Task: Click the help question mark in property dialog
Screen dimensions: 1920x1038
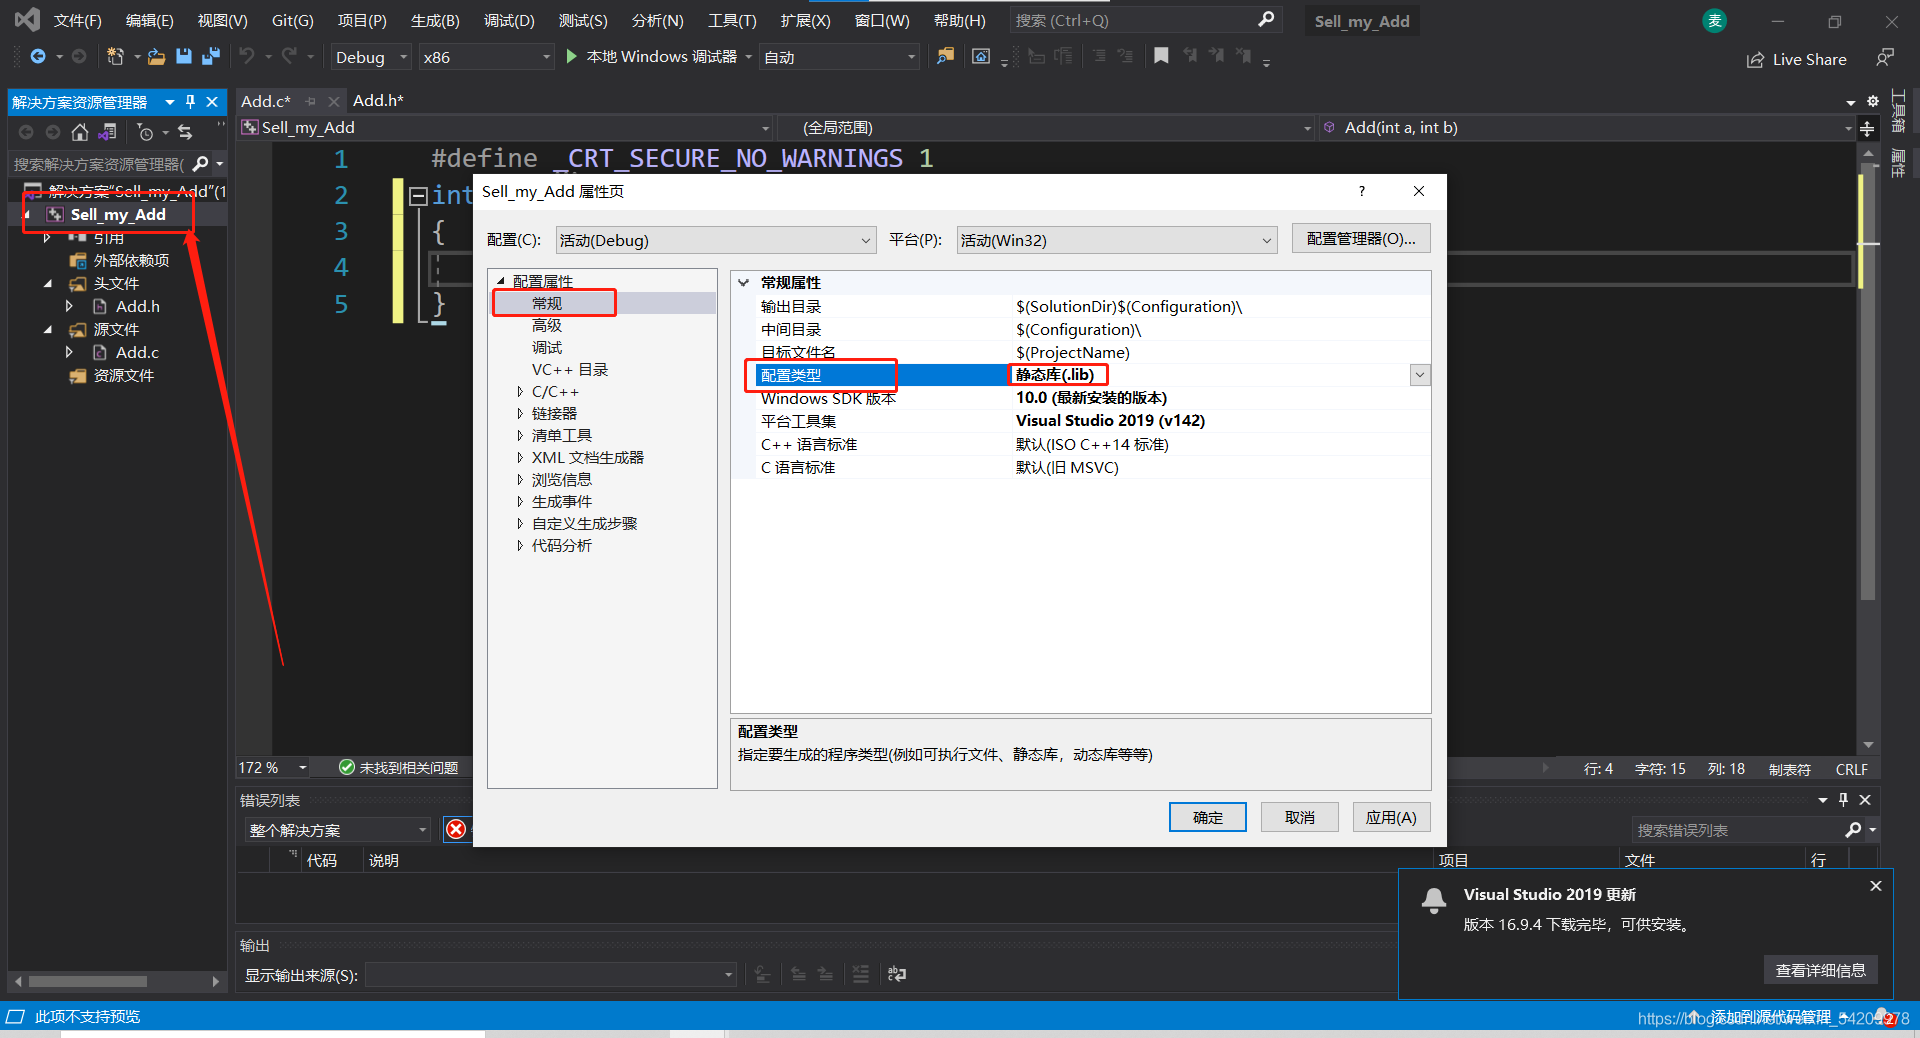Action: [1362, 191]
